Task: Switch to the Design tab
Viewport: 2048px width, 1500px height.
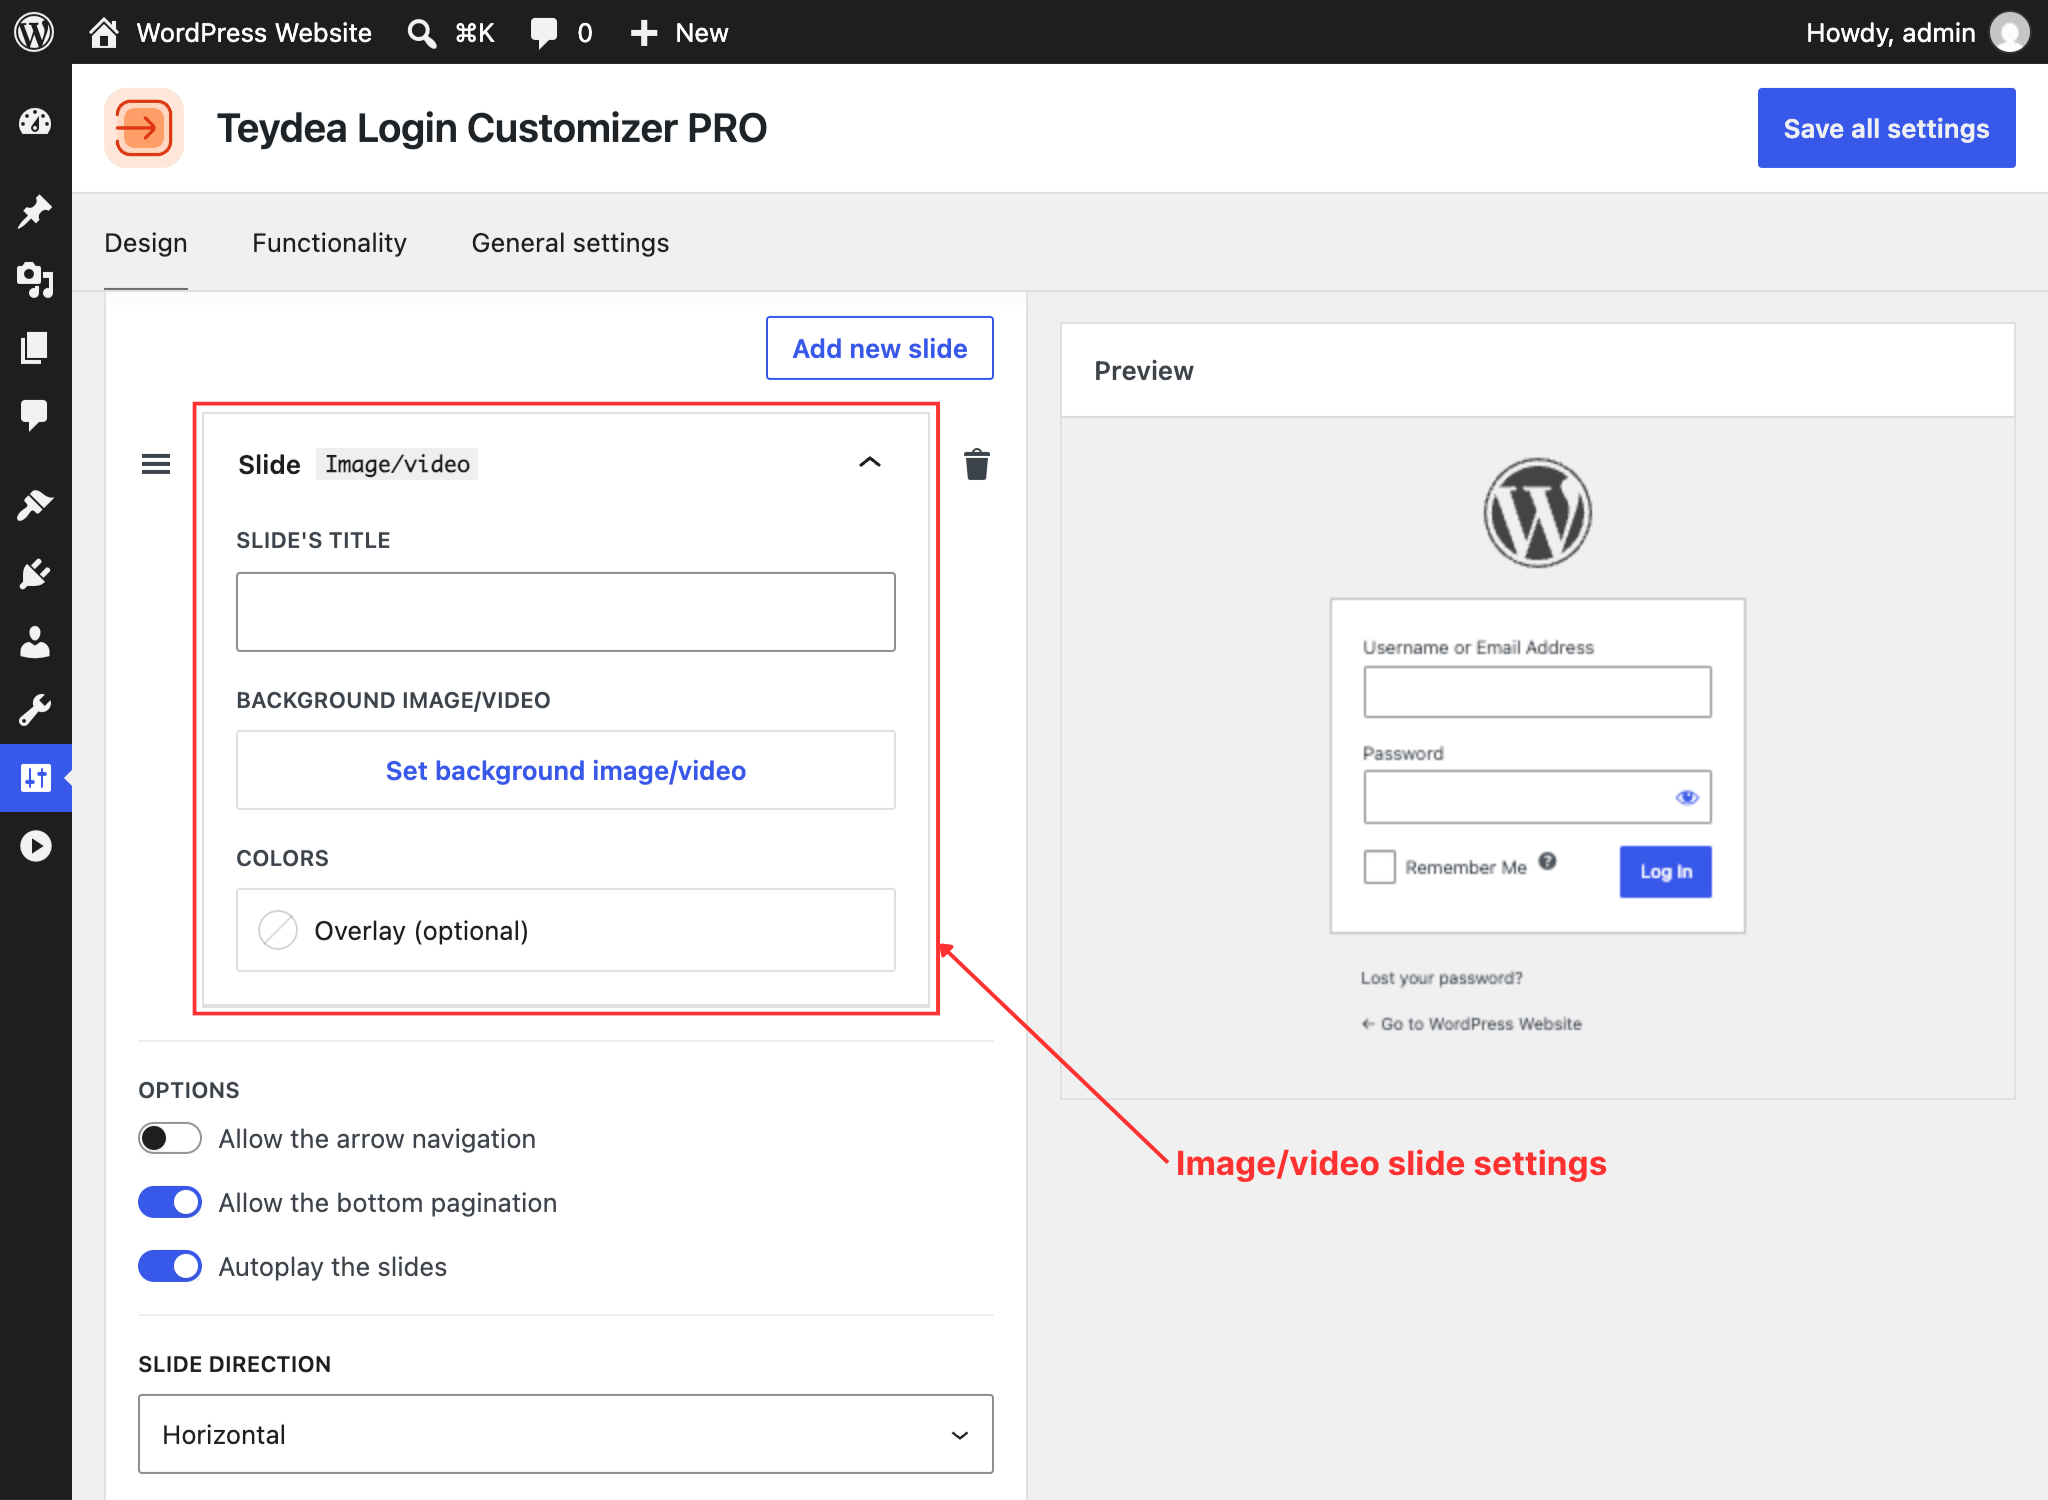Action: click(x=146, y=243)
